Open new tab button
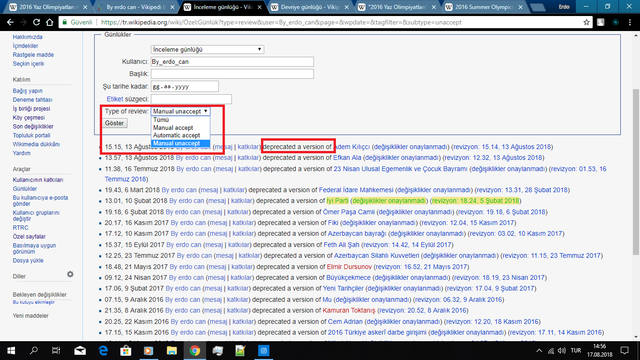 (538, 7)
